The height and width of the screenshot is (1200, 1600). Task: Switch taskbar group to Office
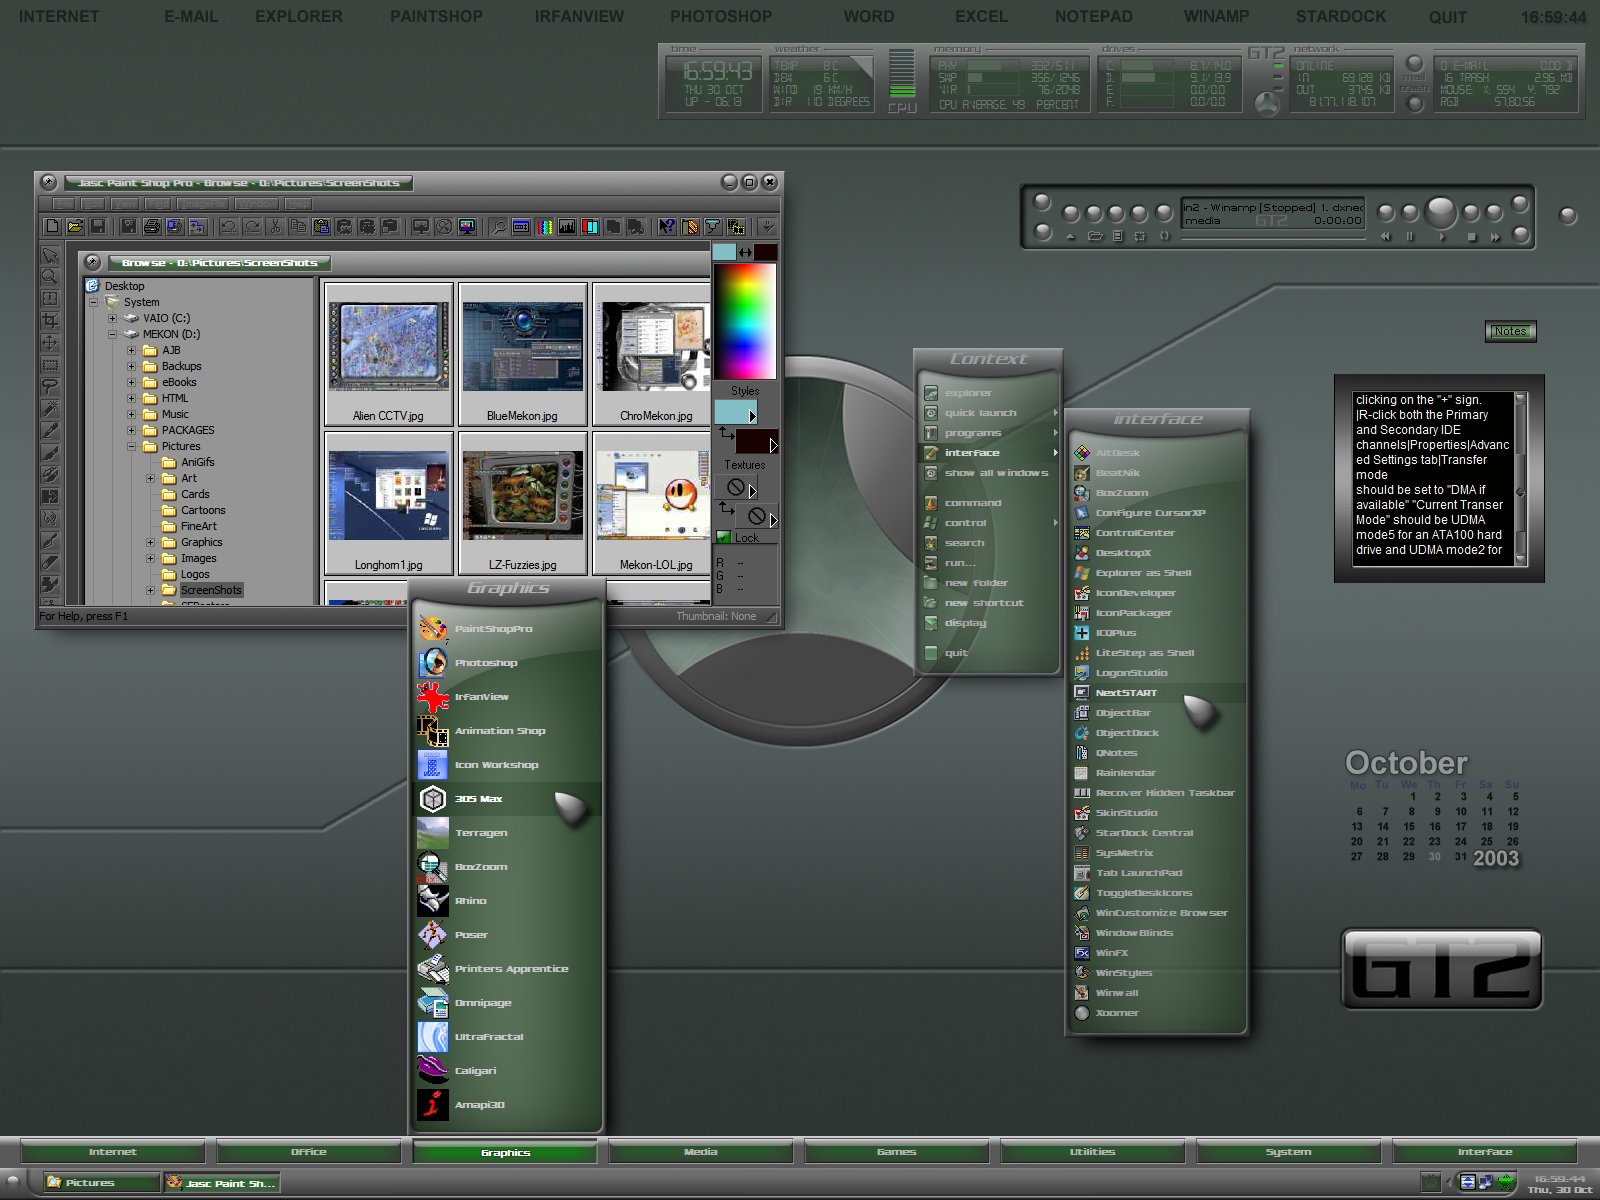tap(309, 1152)
